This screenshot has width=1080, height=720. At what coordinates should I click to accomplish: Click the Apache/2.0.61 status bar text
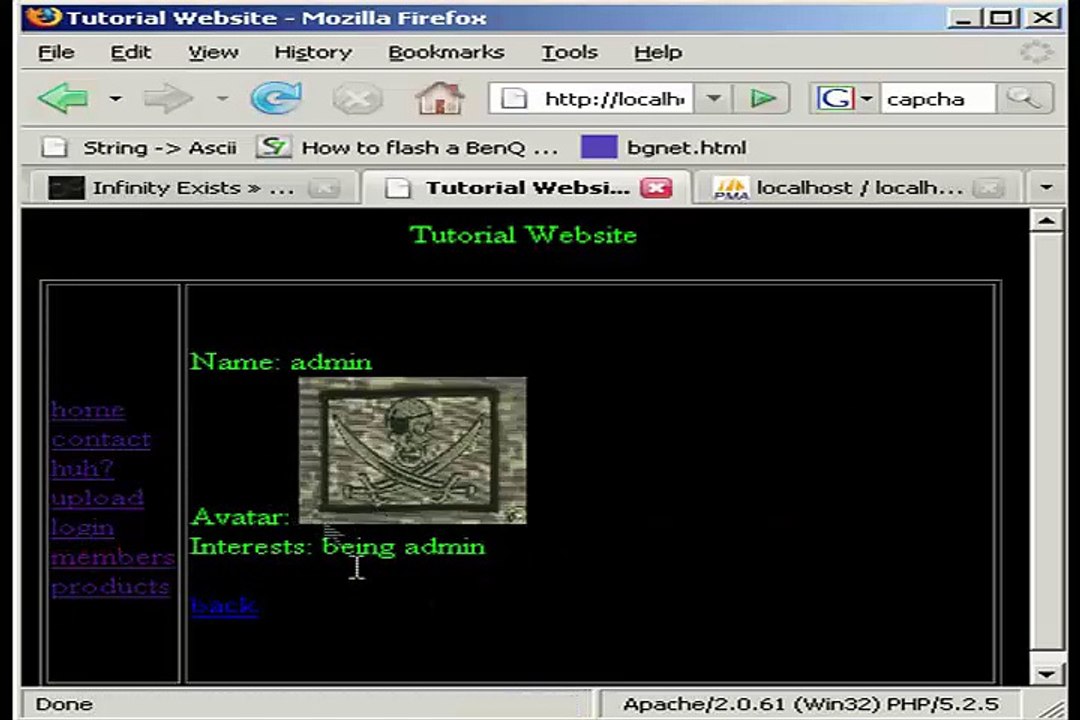811,704
